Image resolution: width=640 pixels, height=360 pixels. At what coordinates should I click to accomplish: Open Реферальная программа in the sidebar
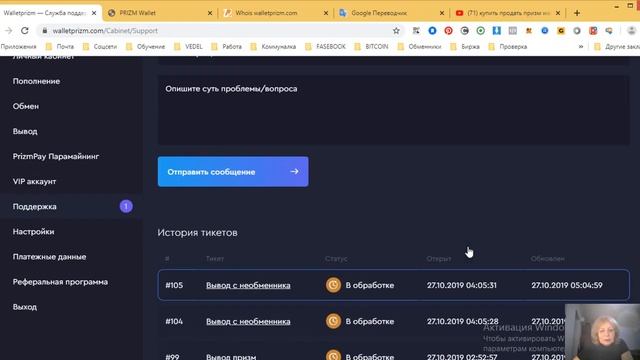pyautogui.click(x=60, y=282)
